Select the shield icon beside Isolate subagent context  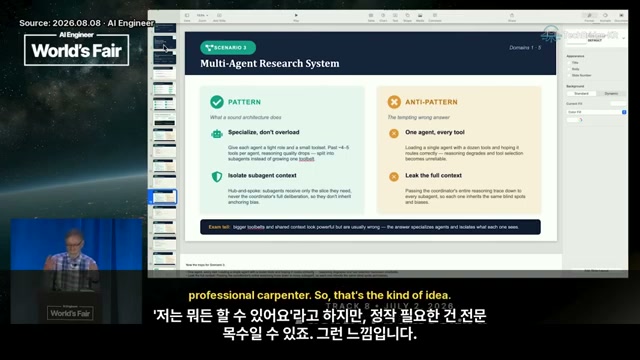click(x=217, y=176)
